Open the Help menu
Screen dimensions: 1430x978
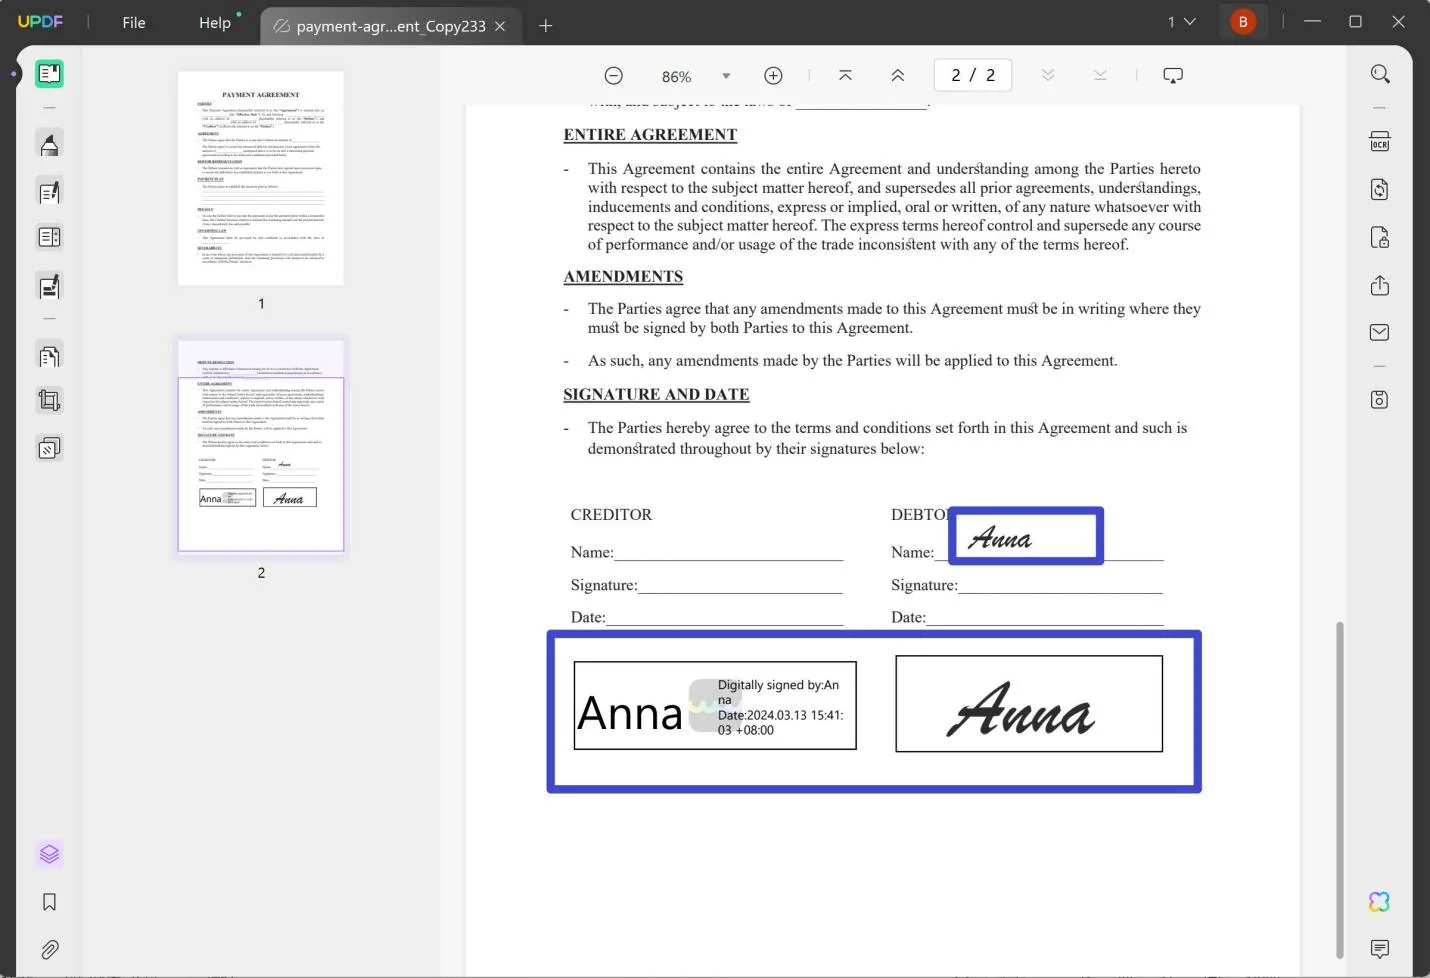tap(215, 22)
